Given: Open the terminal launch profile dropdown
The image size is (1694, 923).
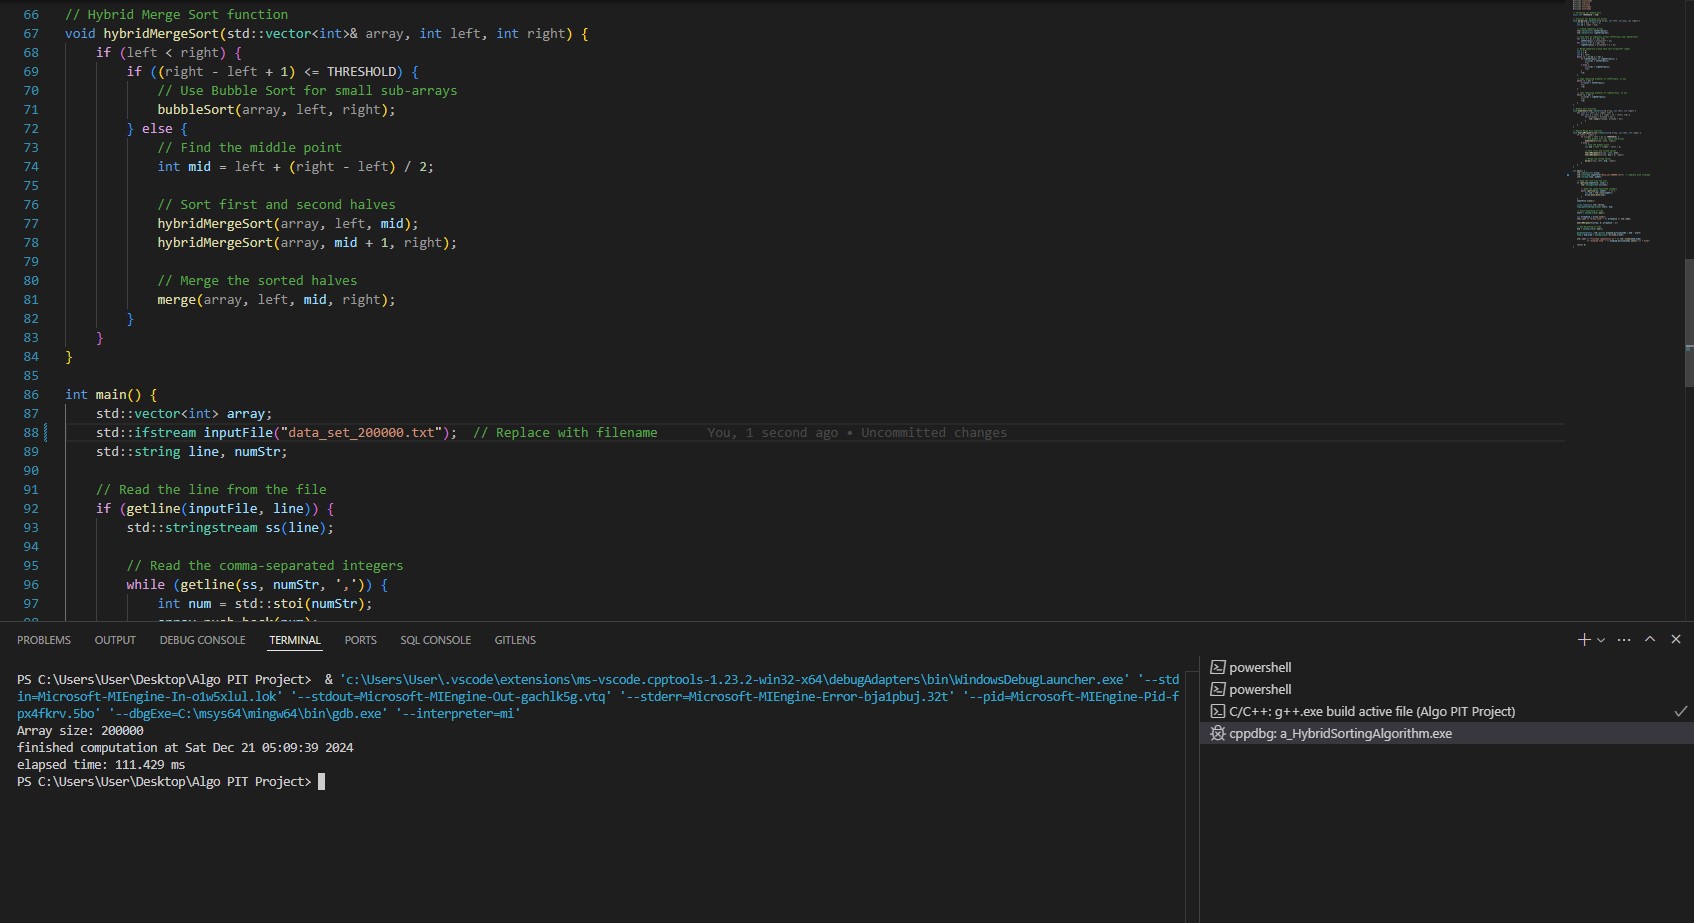Looking at the screenshot, I should pos(1601,640).
